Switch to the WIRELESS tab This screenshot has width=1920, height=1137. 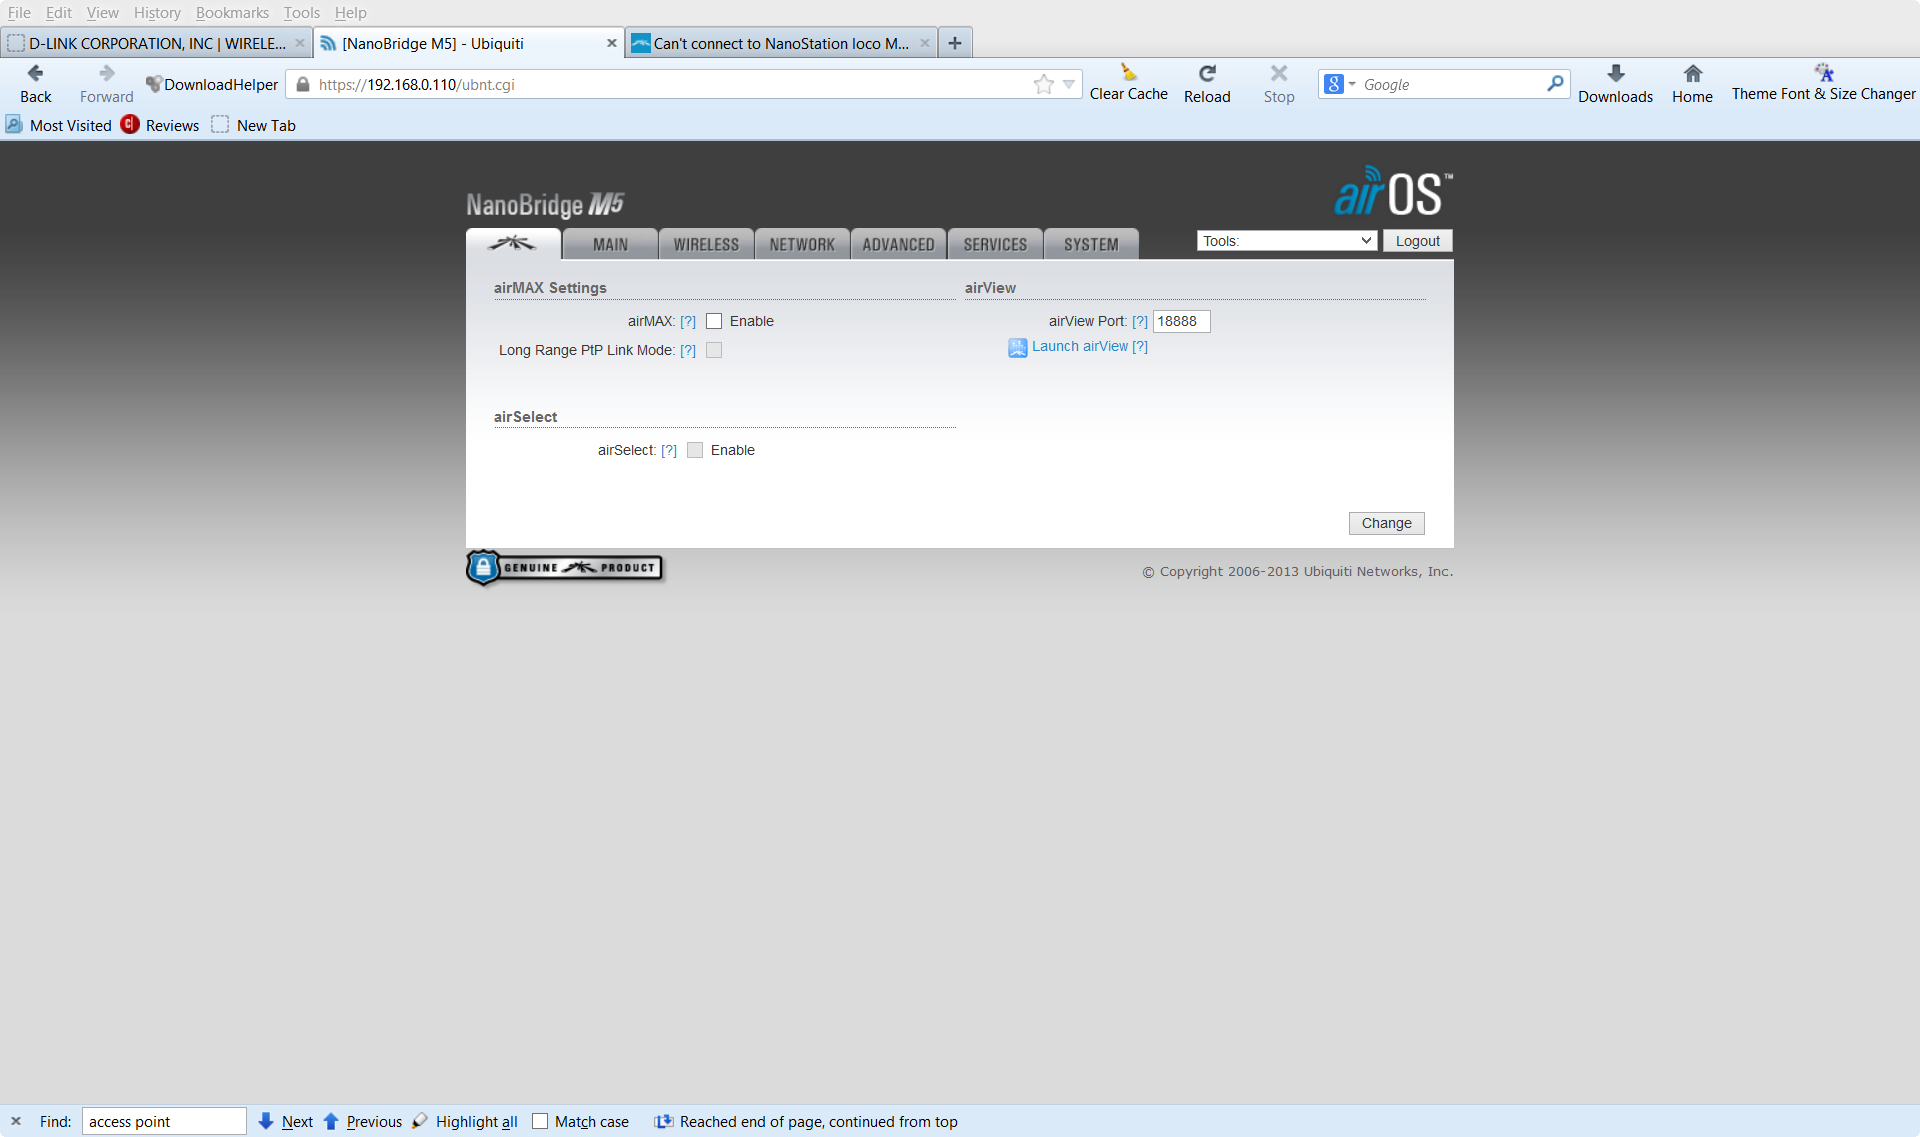click(706, 243)
